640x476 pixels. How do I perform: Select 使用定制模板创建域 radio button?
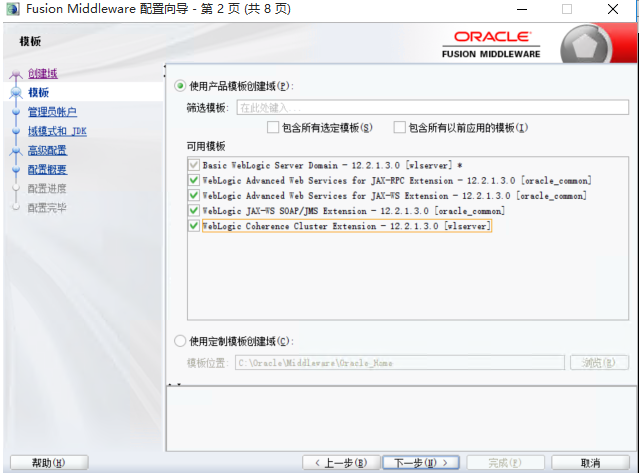tap(180, 341)
